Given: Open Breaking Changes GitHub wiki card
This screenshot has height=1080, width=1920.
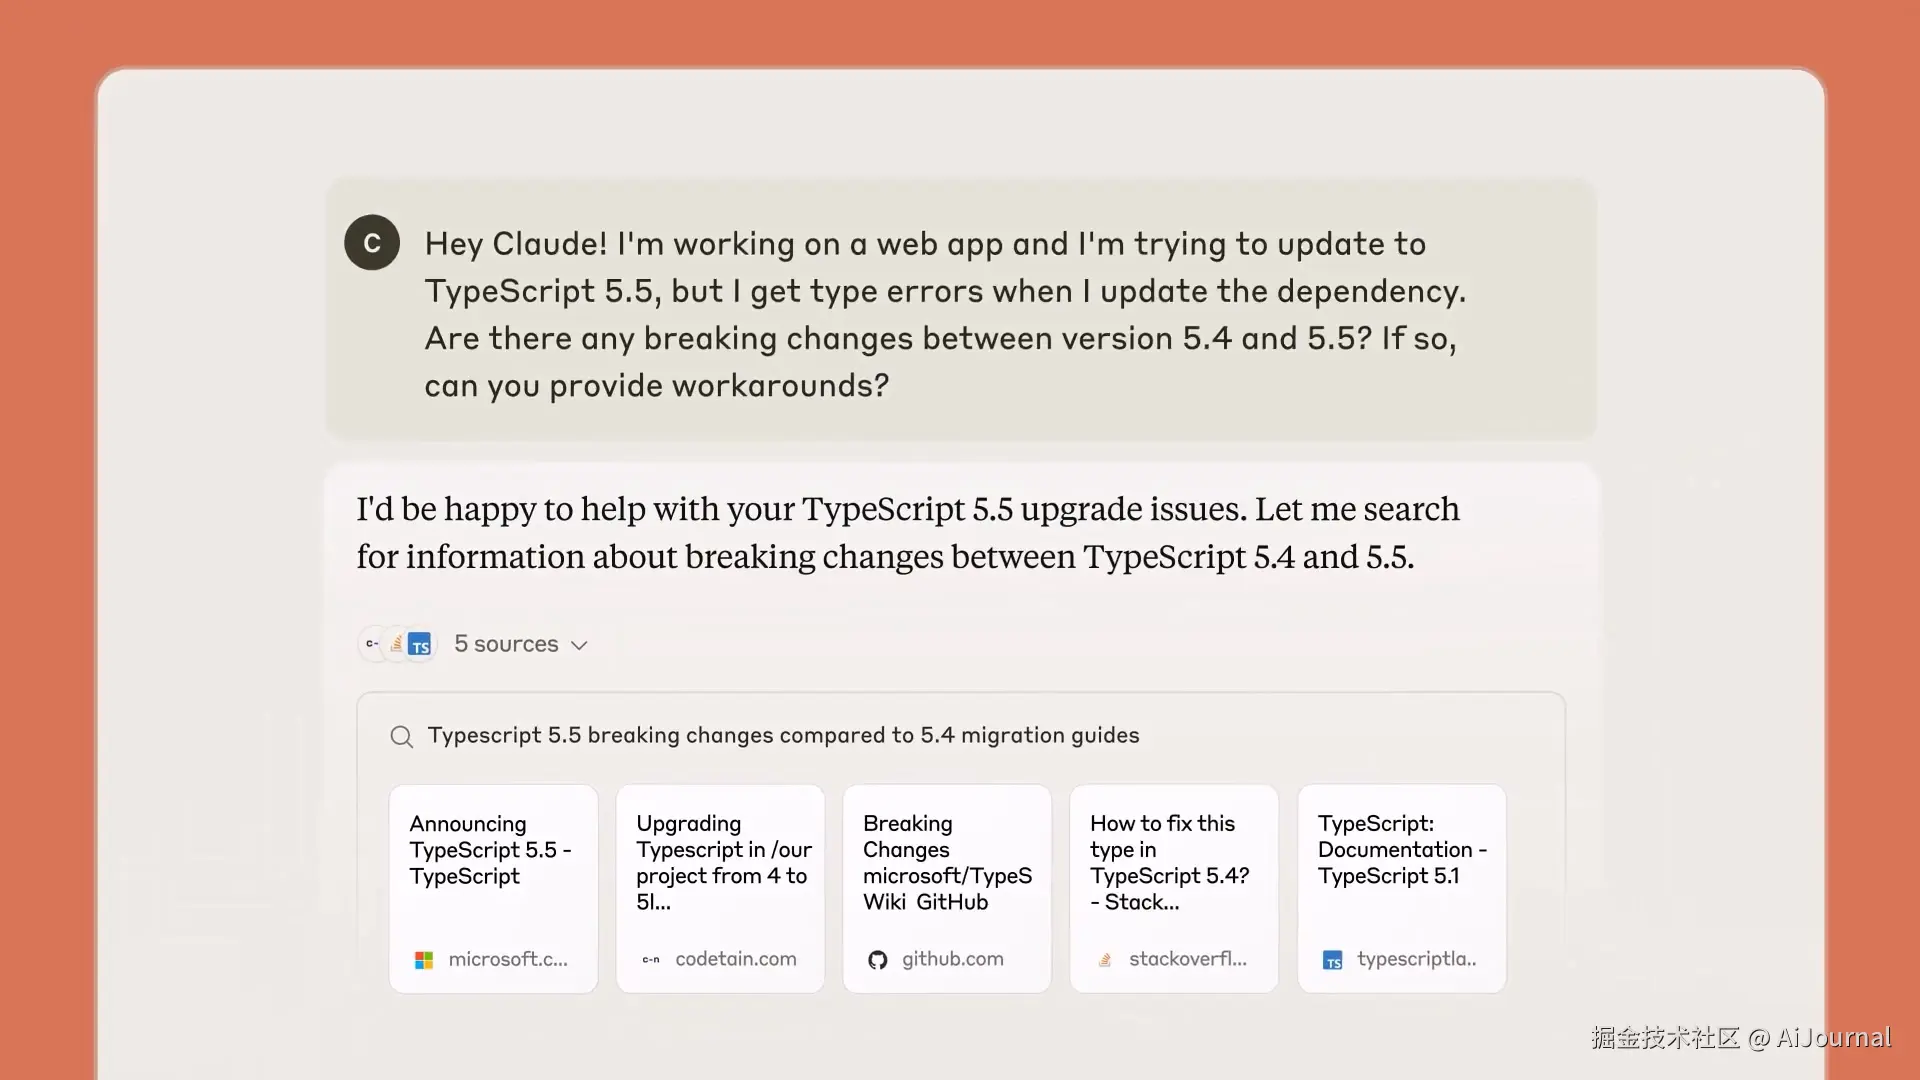Looking at the screenshot, I should pos(947,870).
